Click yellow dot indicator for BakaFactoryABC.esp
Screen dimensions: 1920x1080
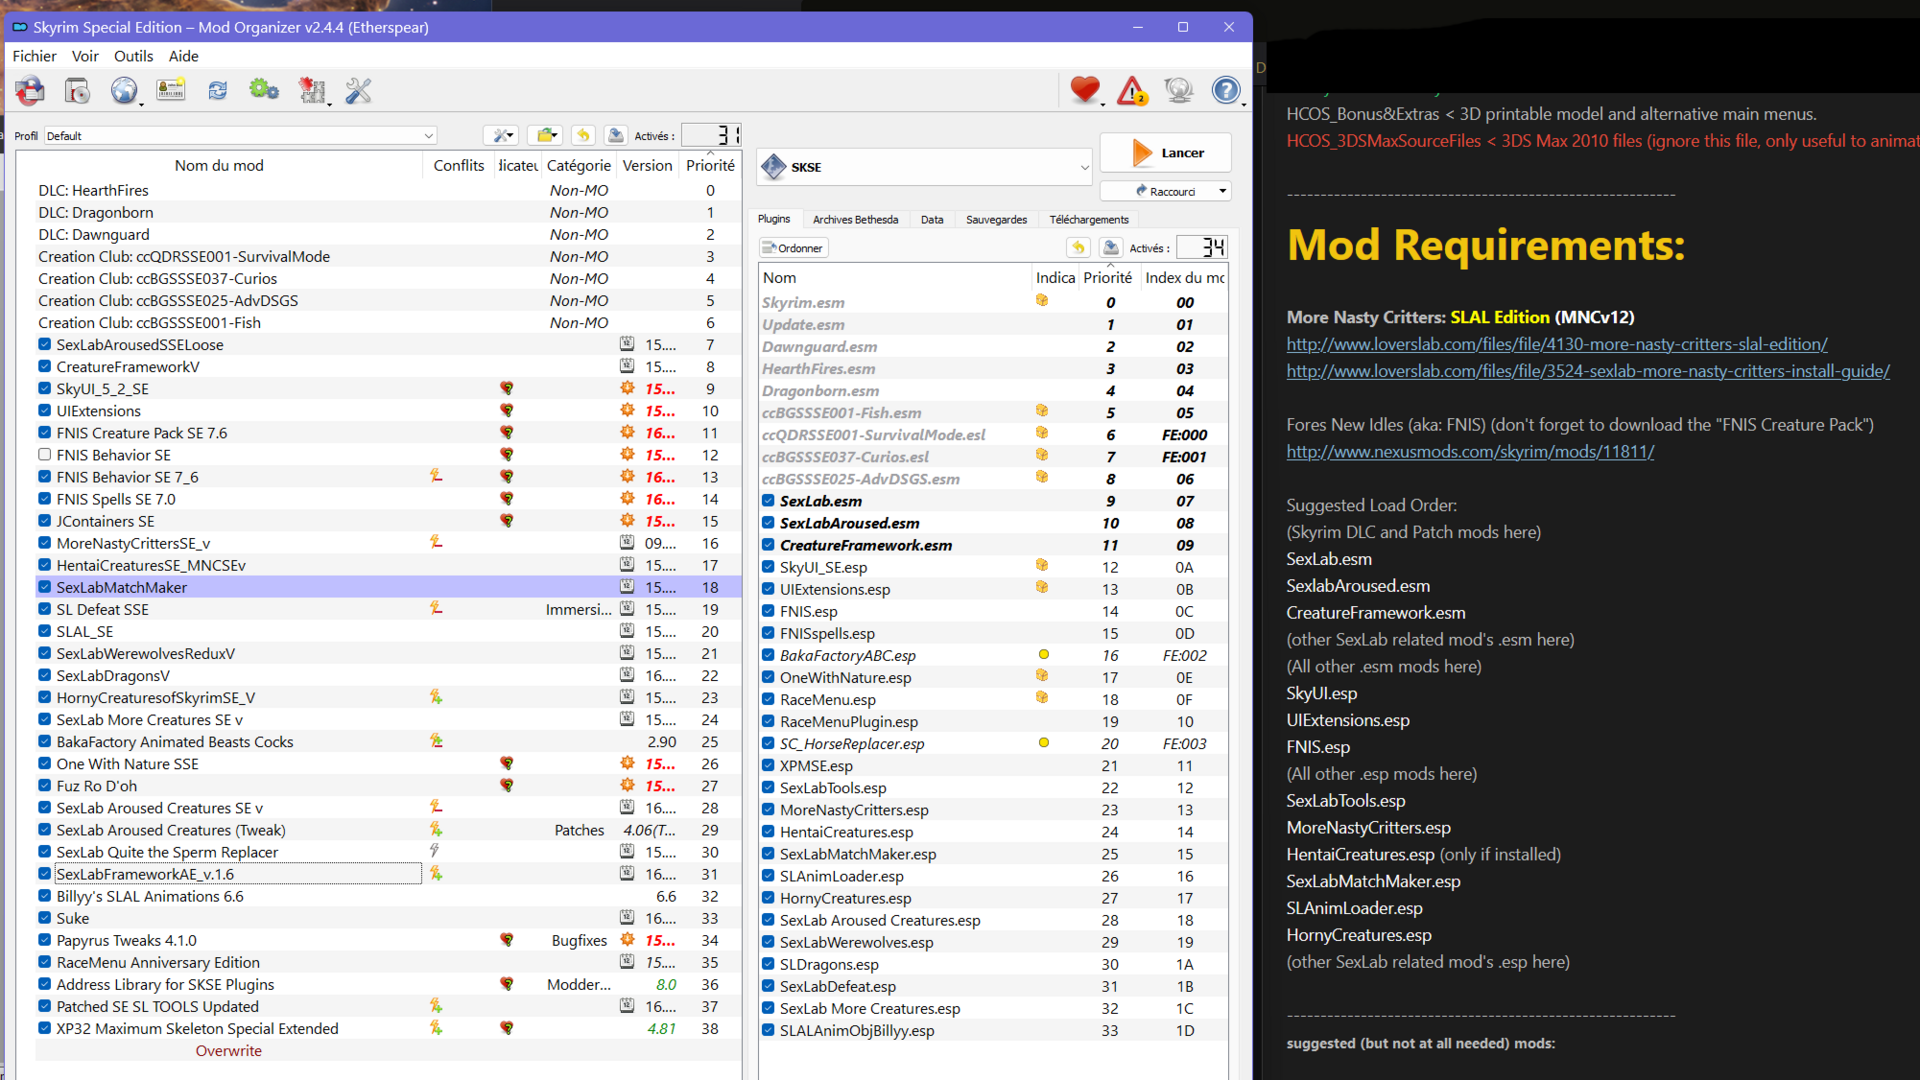click(1043, 655)
